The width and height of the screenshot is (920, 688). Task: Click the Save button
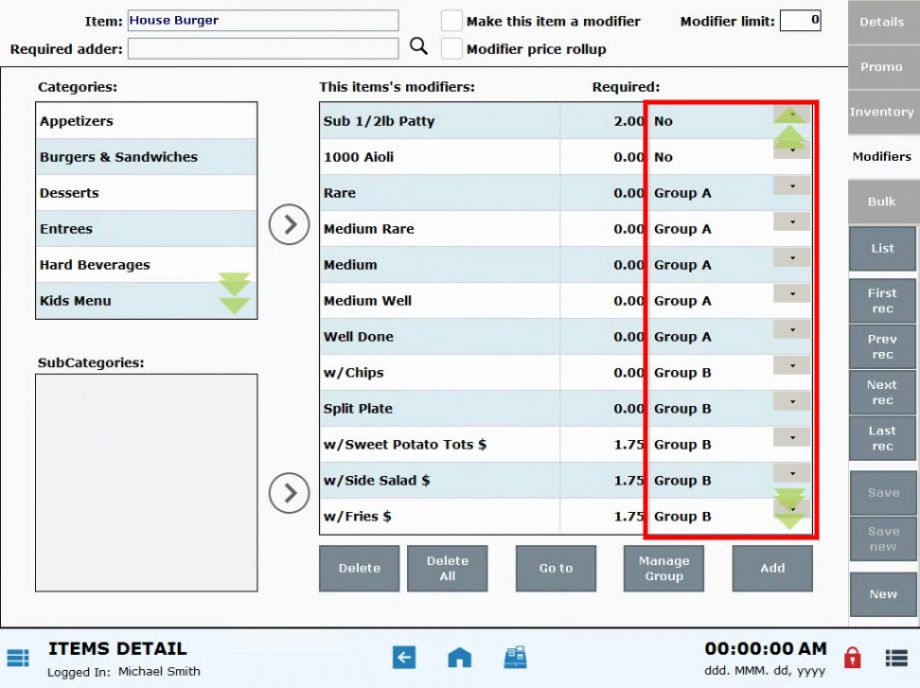coord(883,493)
